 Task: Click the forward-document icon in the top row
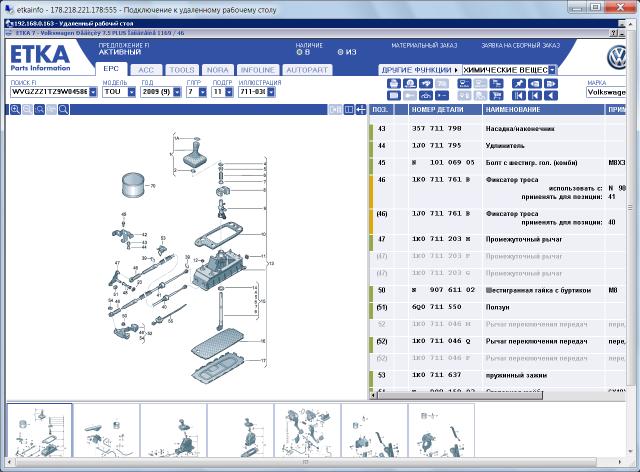[x=551, y=84]
